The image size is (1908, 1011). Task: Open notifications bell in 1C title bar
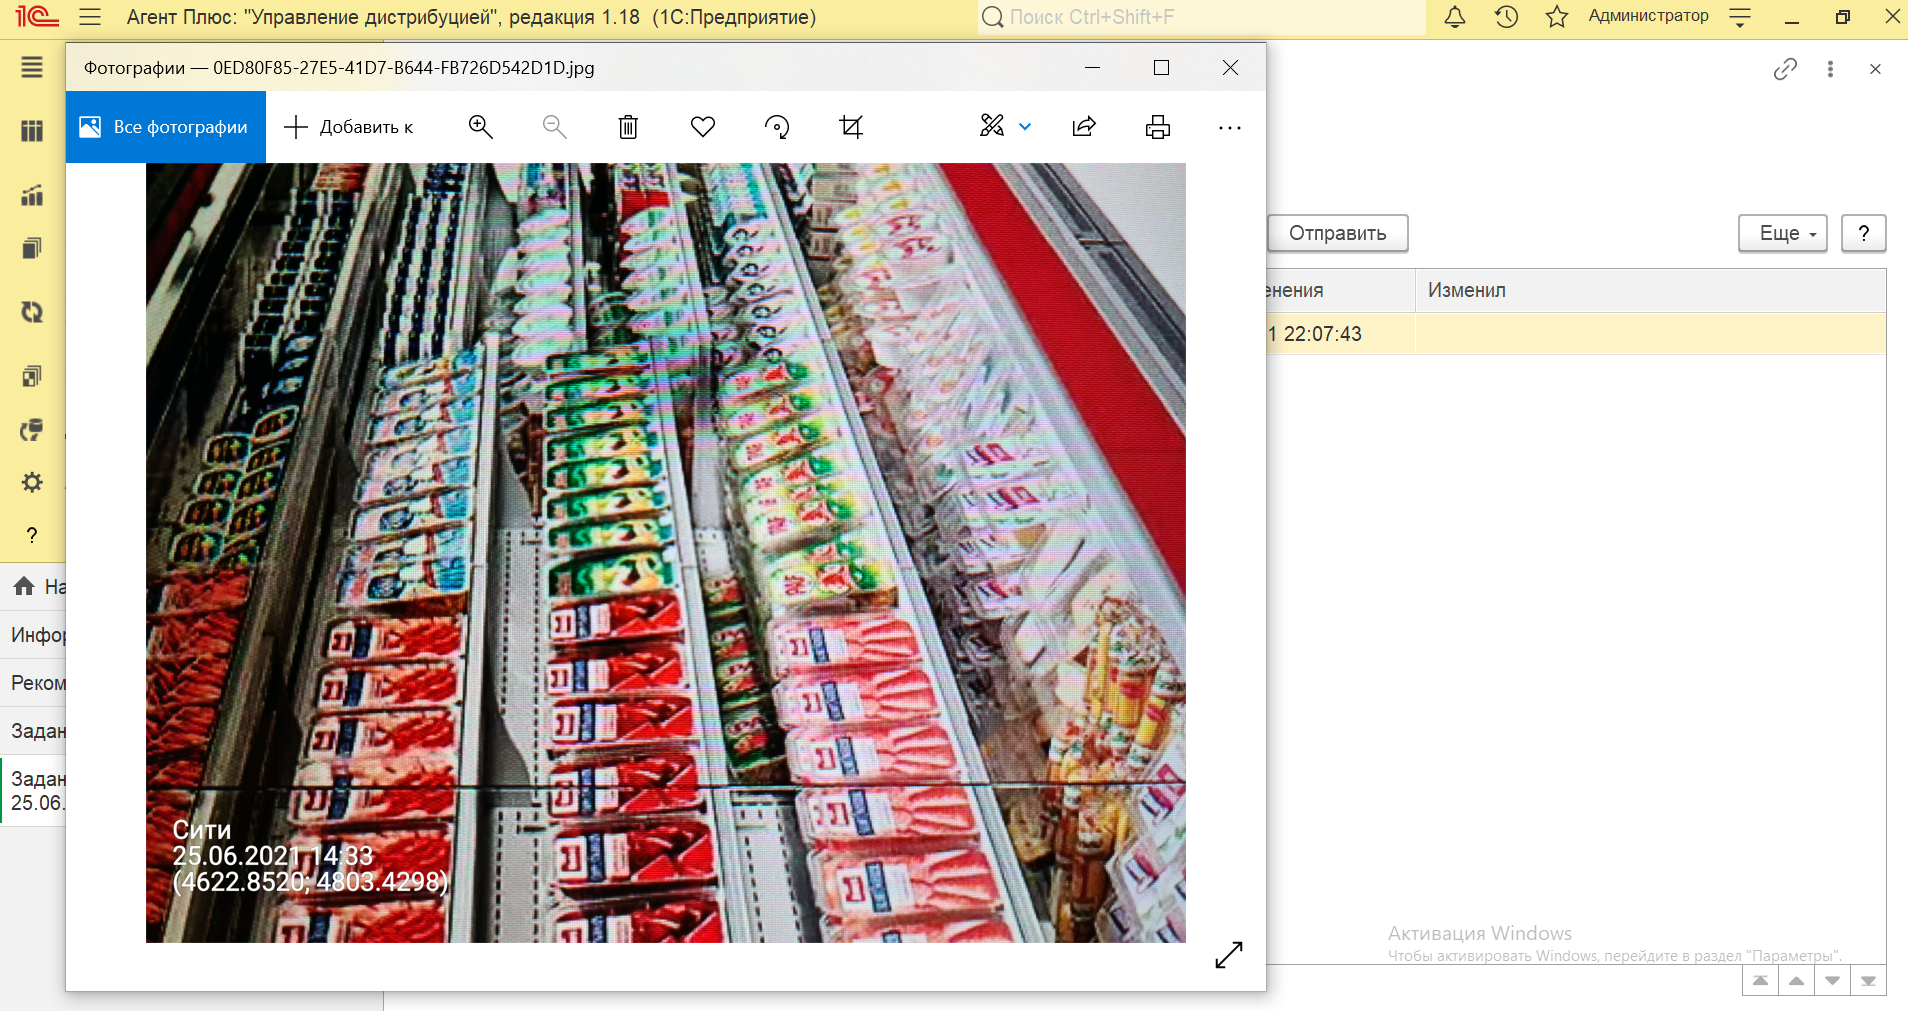click(1455, 17)
